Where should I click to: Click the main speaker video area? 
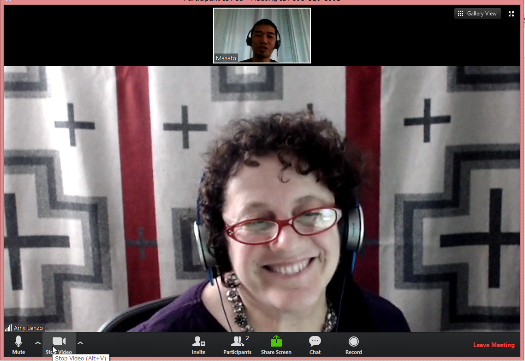pyautogui.click(x=262, y=199)
